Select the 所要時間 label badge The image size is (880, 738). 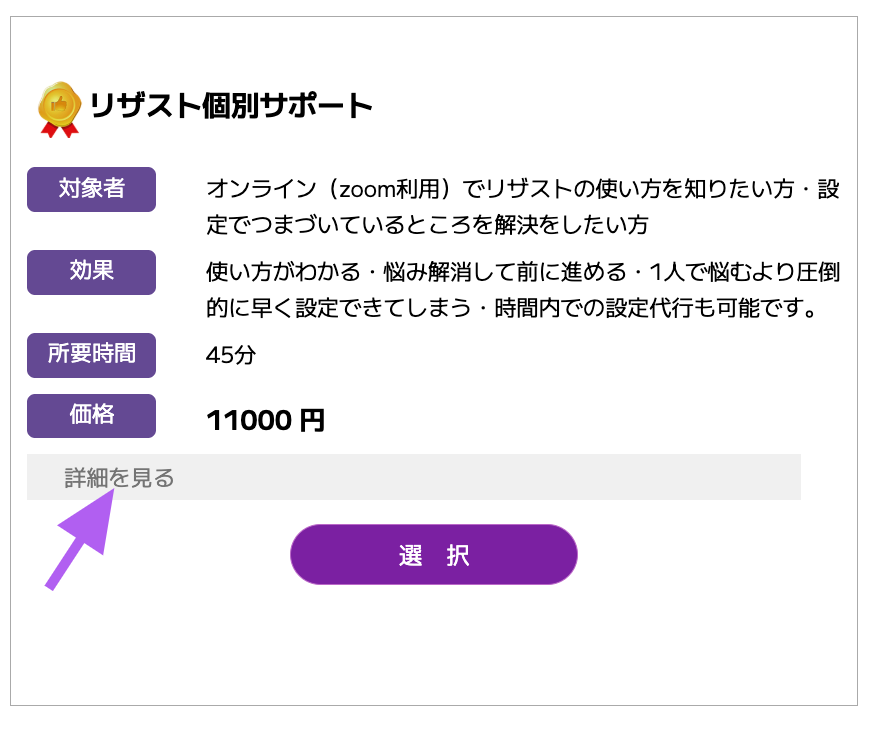coord(91,355)
